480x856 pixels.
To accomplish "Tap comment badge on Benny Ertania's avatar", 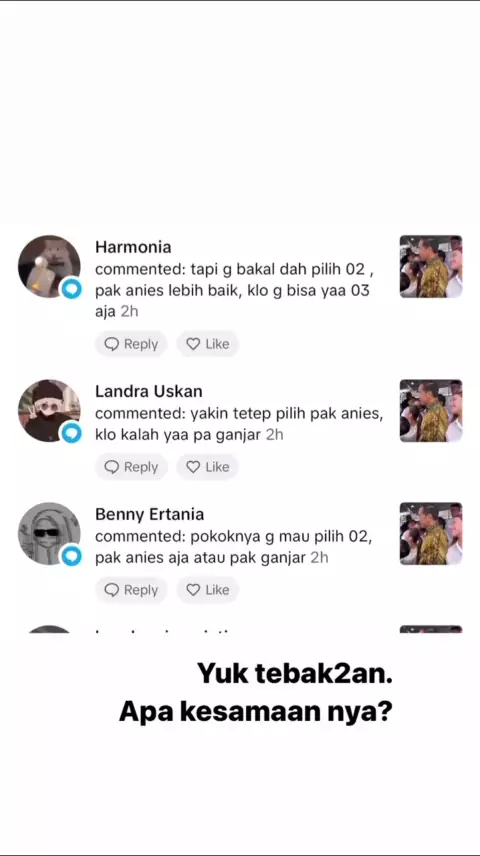I will tap(71, 556).
